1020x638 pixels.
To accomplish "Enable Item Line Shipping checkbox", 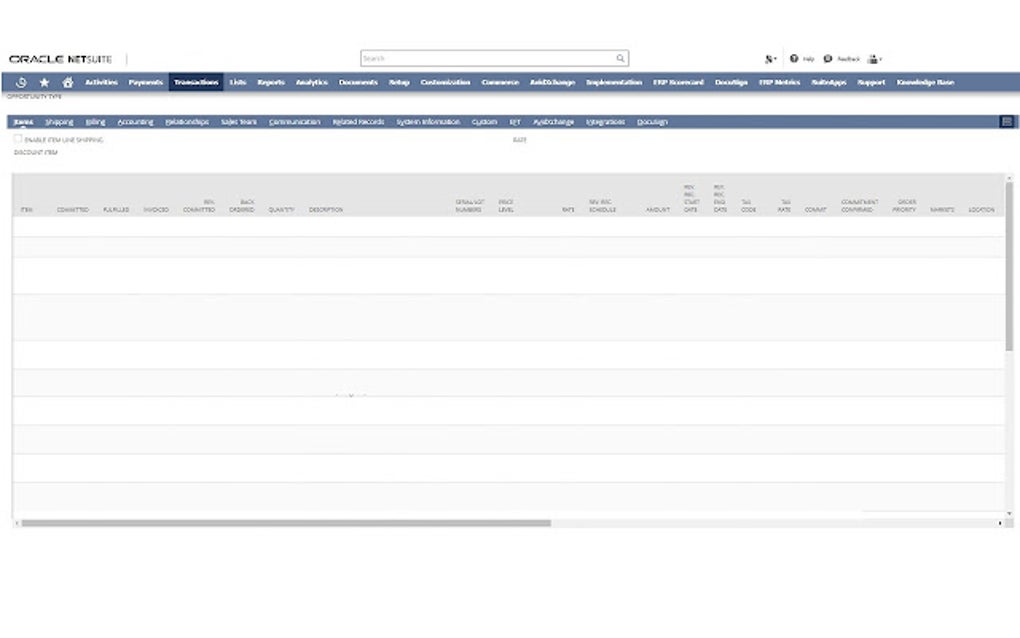I will [18, 139].
